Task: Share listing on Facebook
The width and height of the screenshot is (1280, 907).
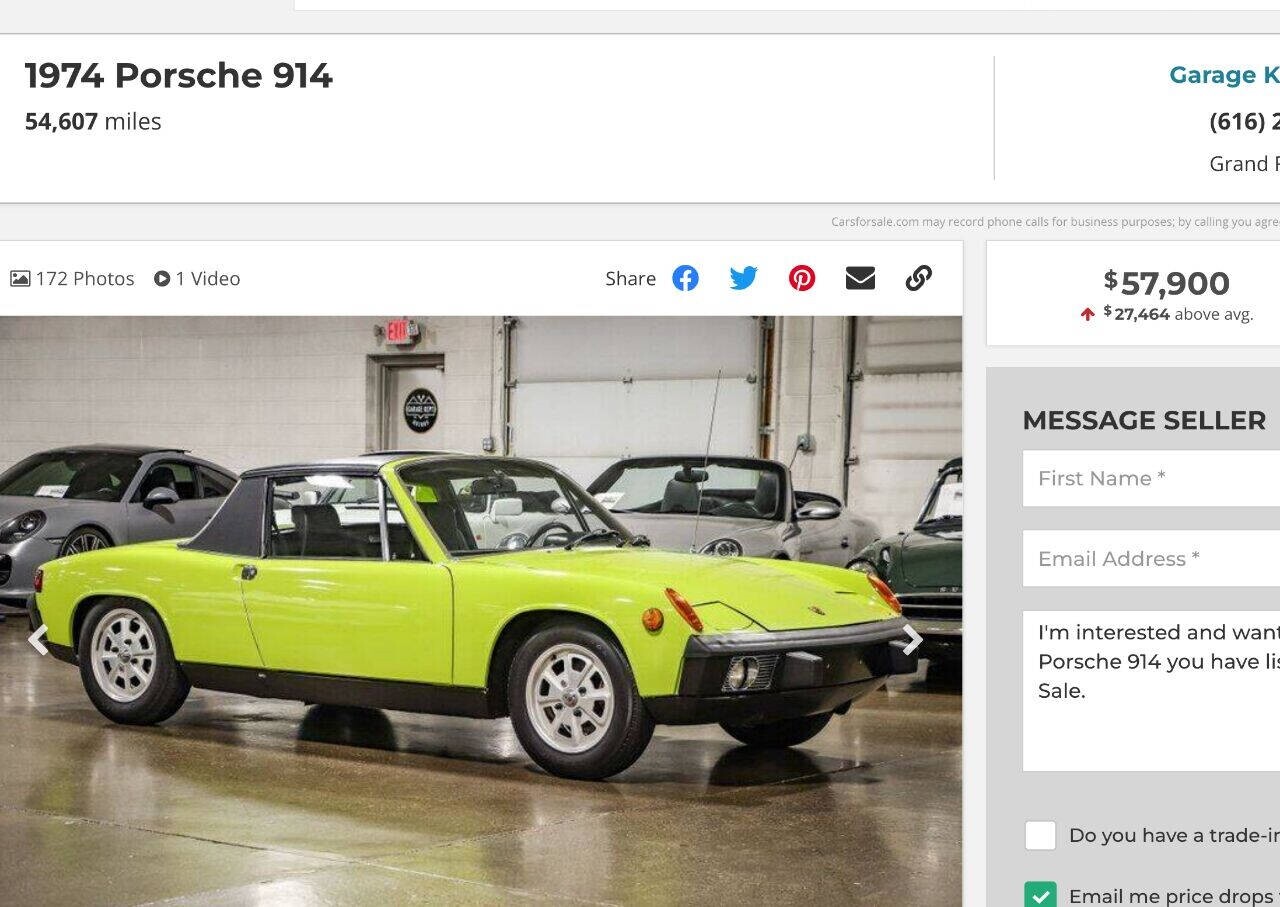Action: click(x=685, y=278)
